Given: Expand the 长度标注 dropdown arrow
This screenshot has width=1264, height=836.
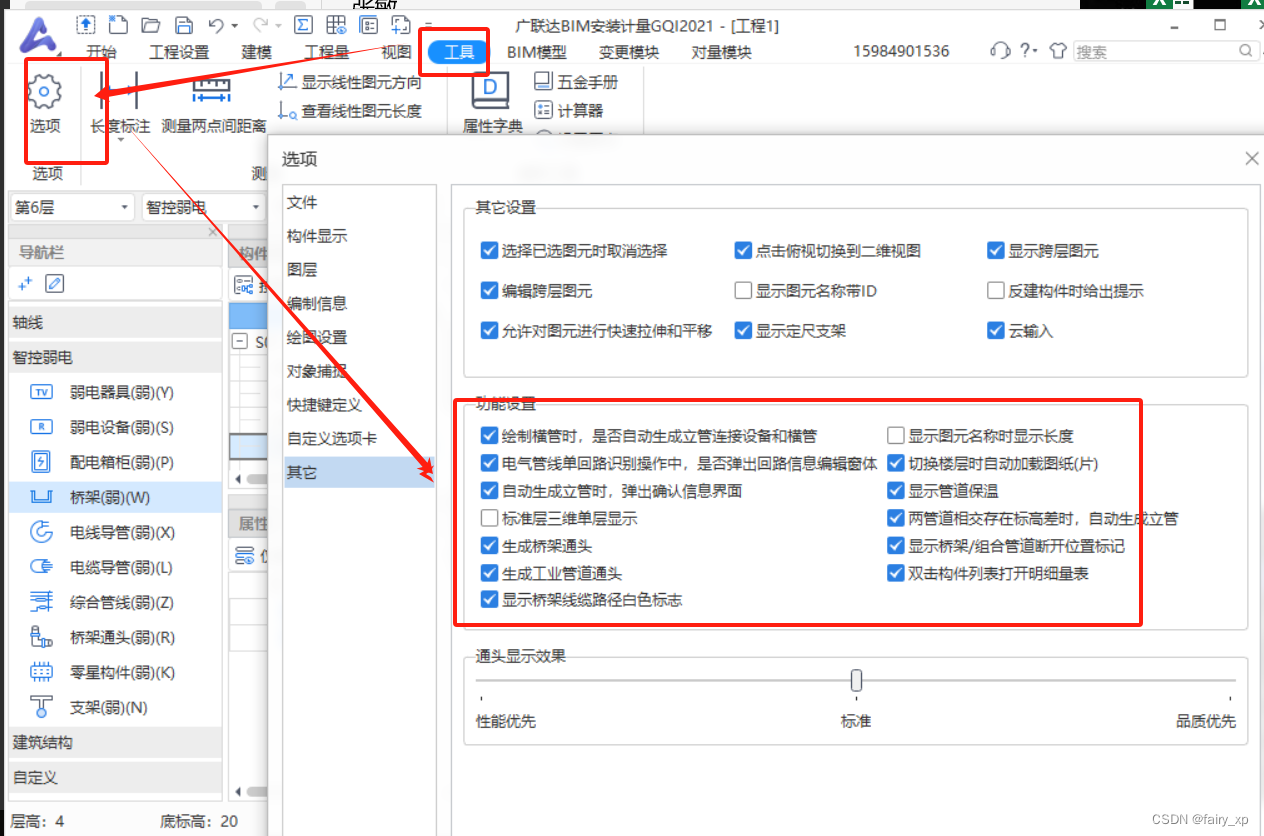Looking at the screenshot, I should (121, 141).
